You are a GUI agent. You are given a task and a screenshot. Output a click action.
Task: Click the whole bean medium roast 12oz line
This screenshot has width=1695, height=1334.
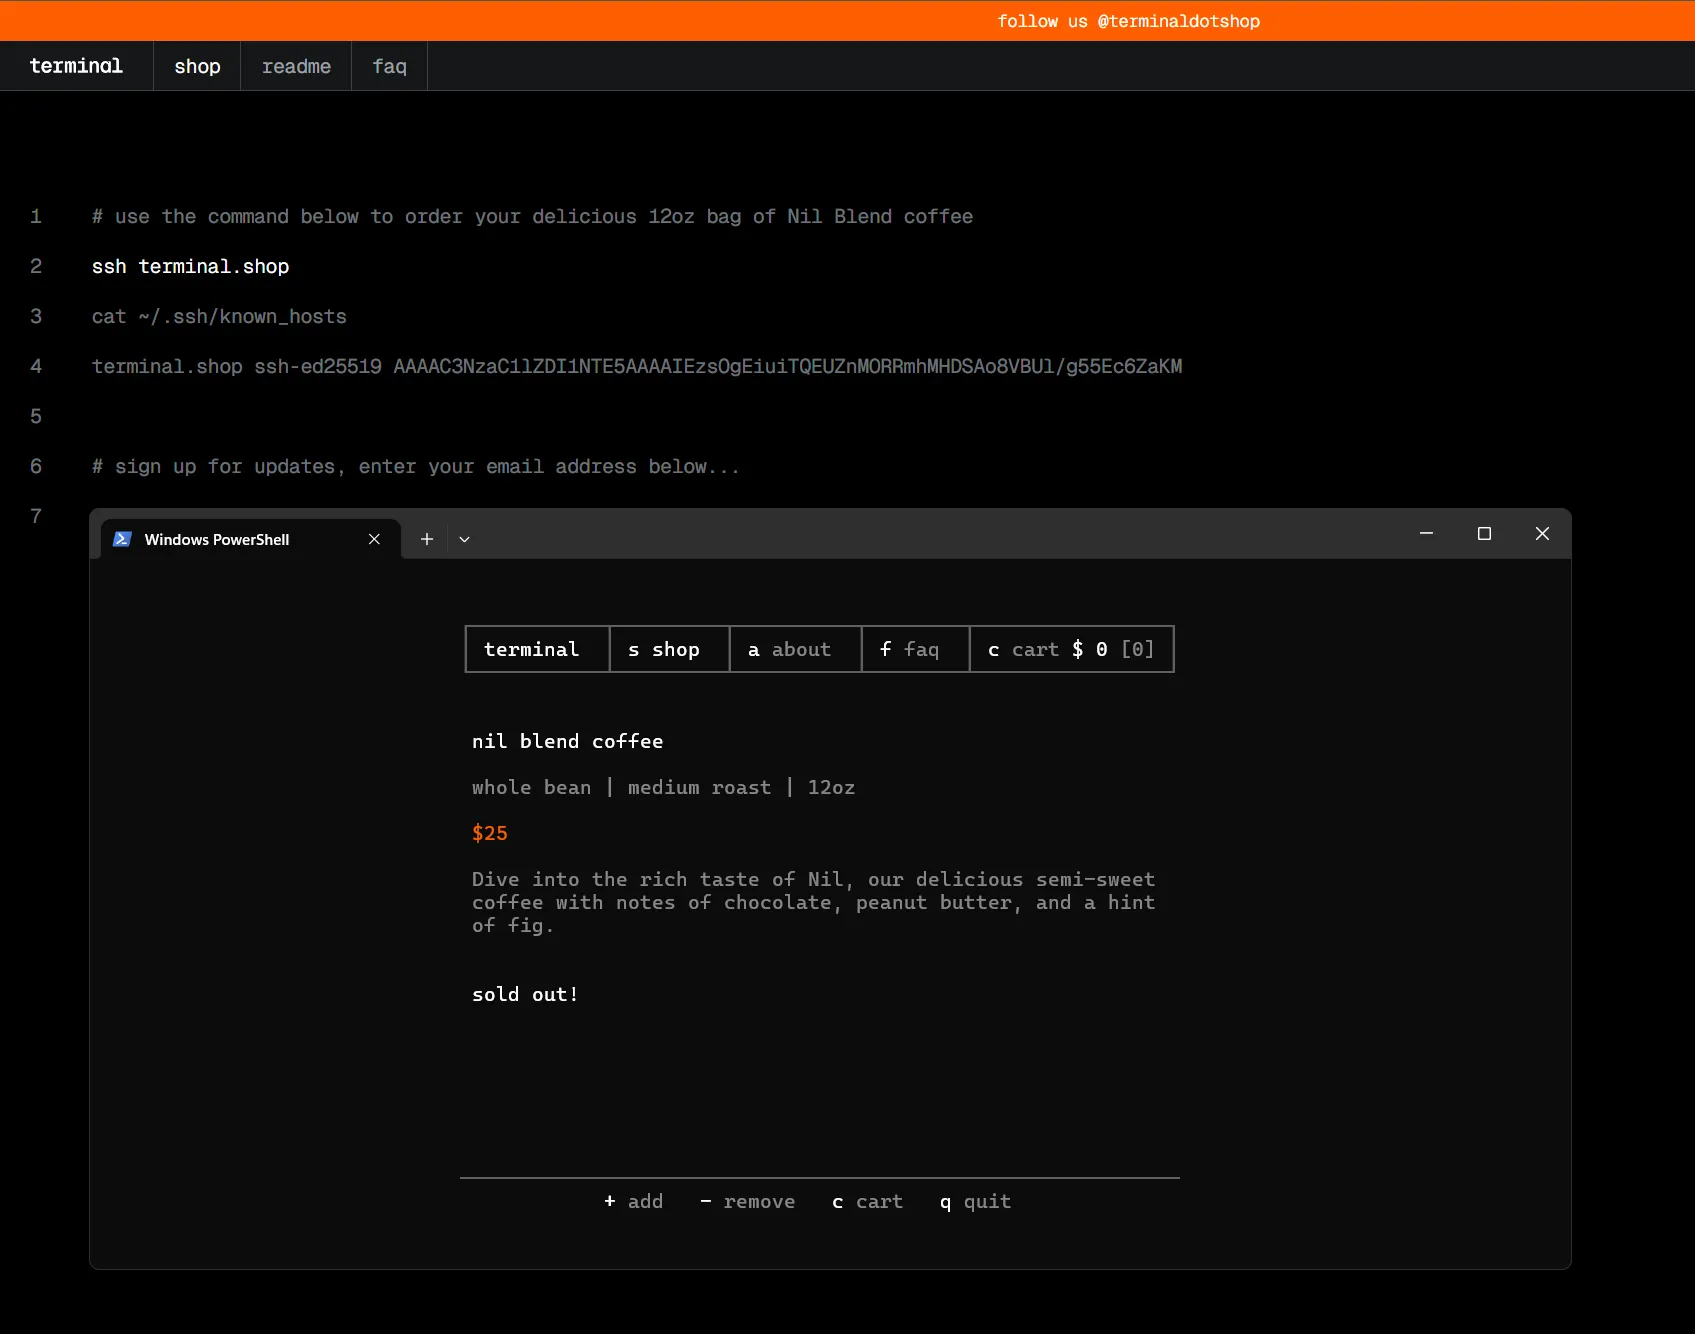coord(663,788)
